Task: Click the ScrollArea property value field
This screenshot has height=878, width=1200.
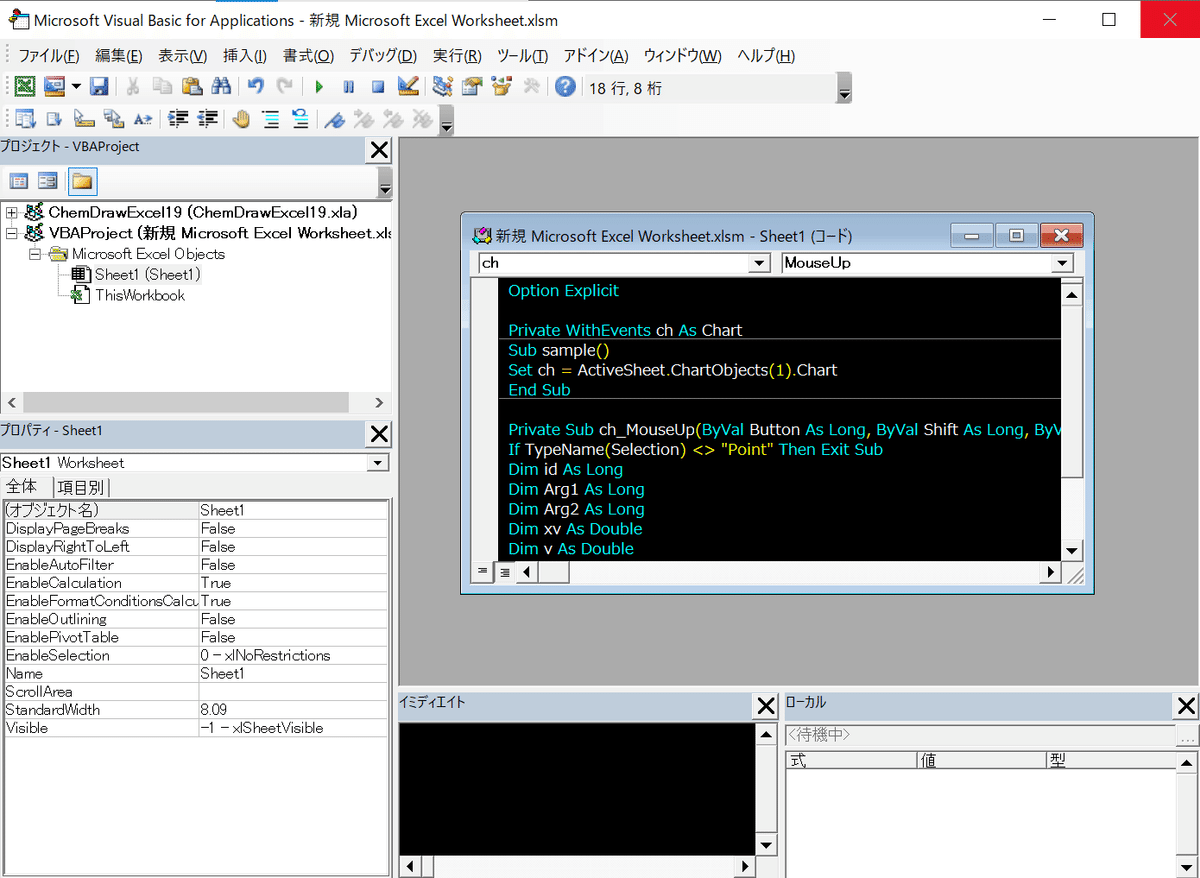Action: [x=293, y=692]
